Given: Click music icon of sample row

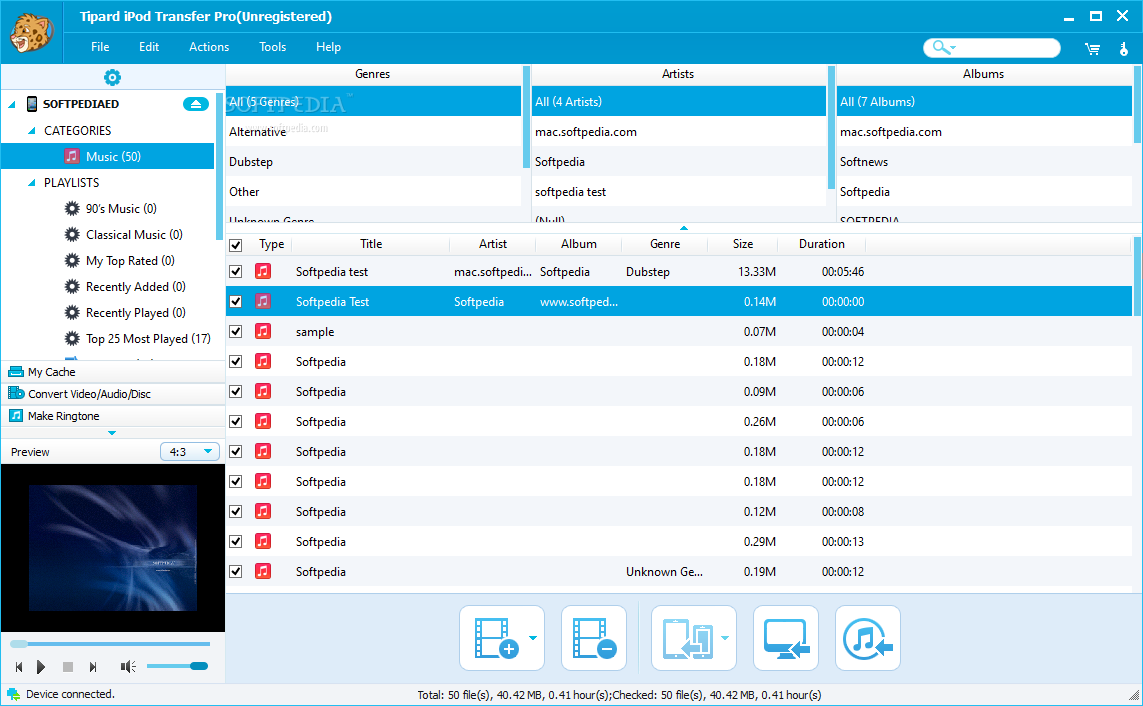Looking at the screenshot, I should pos(263,332).
